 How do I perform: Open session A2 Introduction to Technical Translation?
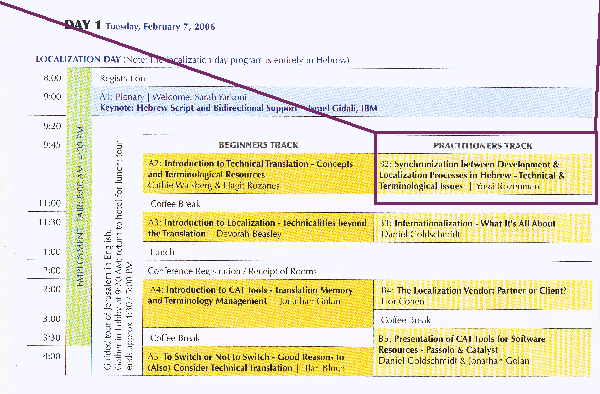(258, 173)
